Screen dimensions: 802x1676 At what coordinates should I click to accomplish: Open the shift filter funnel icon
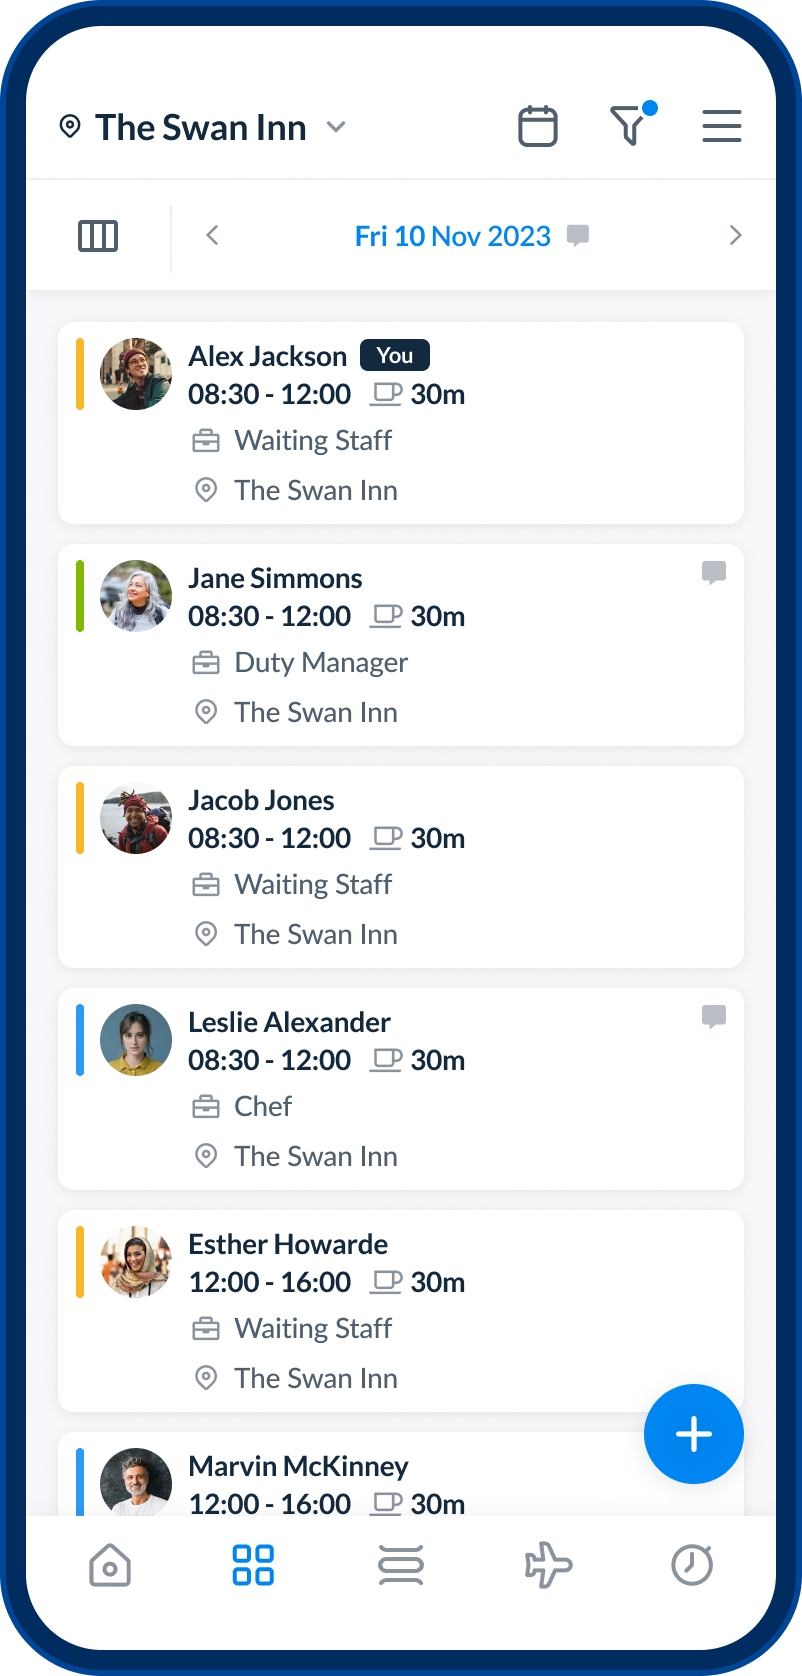pos(629,127)
